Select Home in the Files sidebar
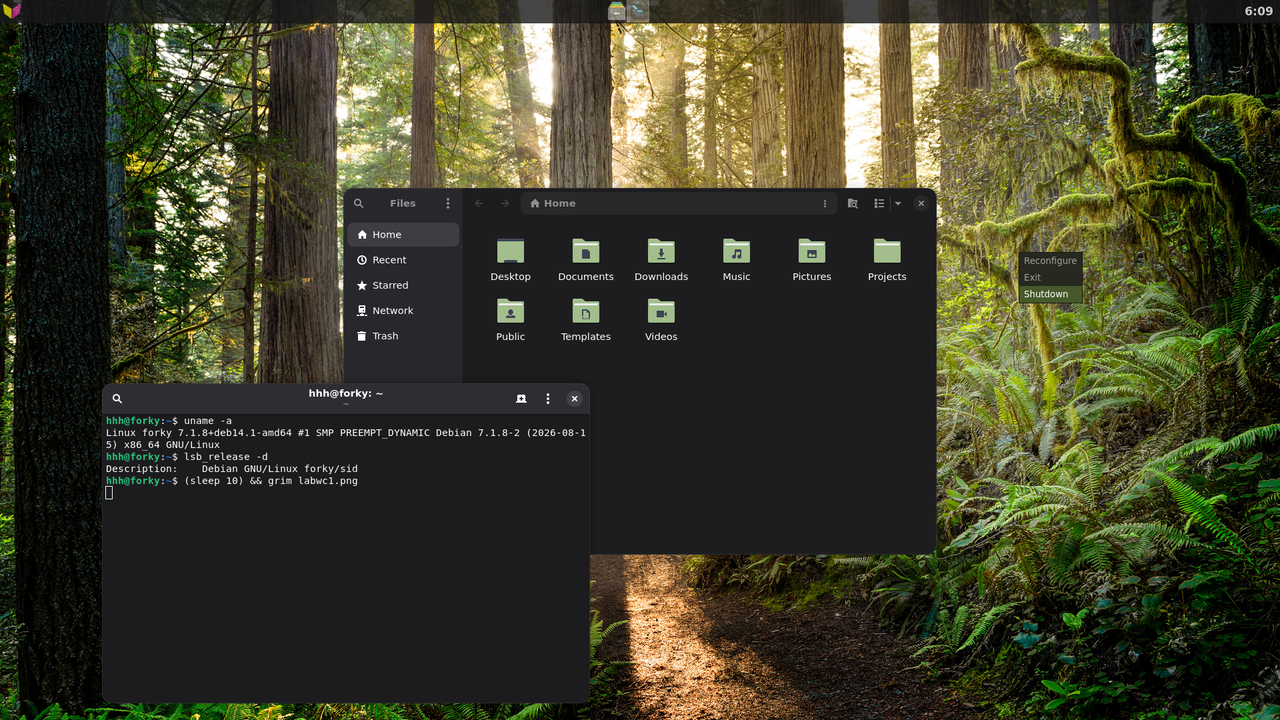The width and height of the screenshot is (1280, 720). (x=403, y=235)
